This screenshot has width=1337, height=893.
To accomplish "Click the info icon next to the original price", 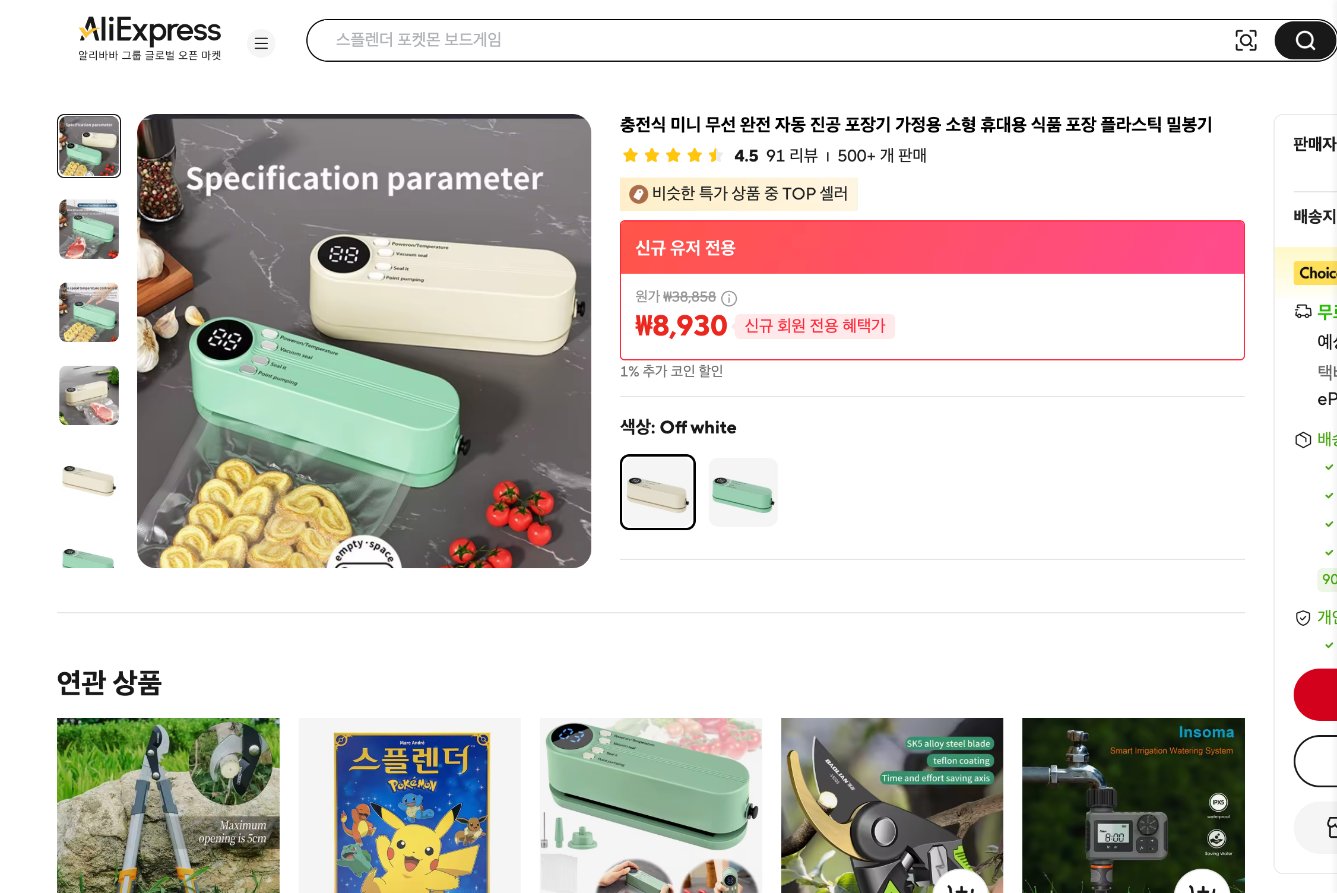I will (729, 298).
